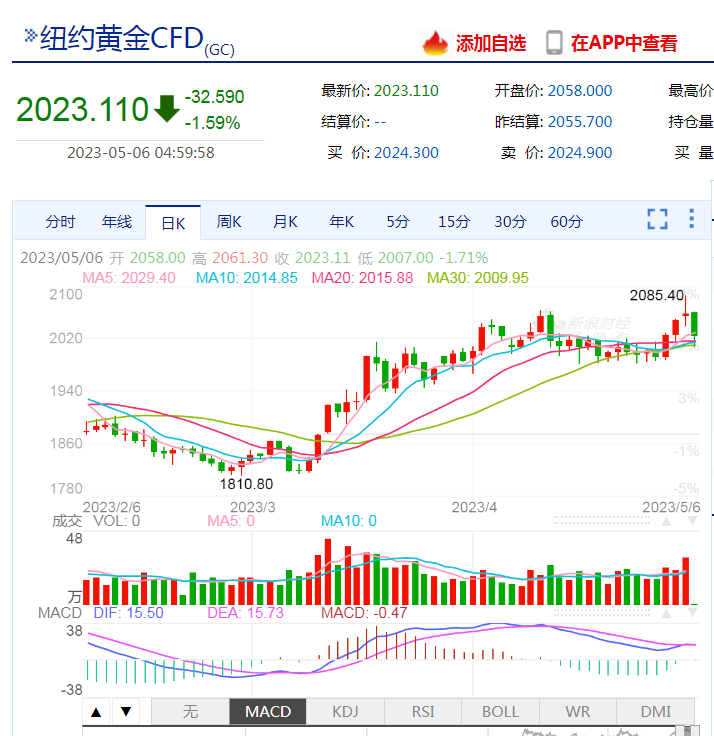Screen dimensions: 714x736
Task: Click the MA30: 2009.95 legend label
Action: coord(478,278)
